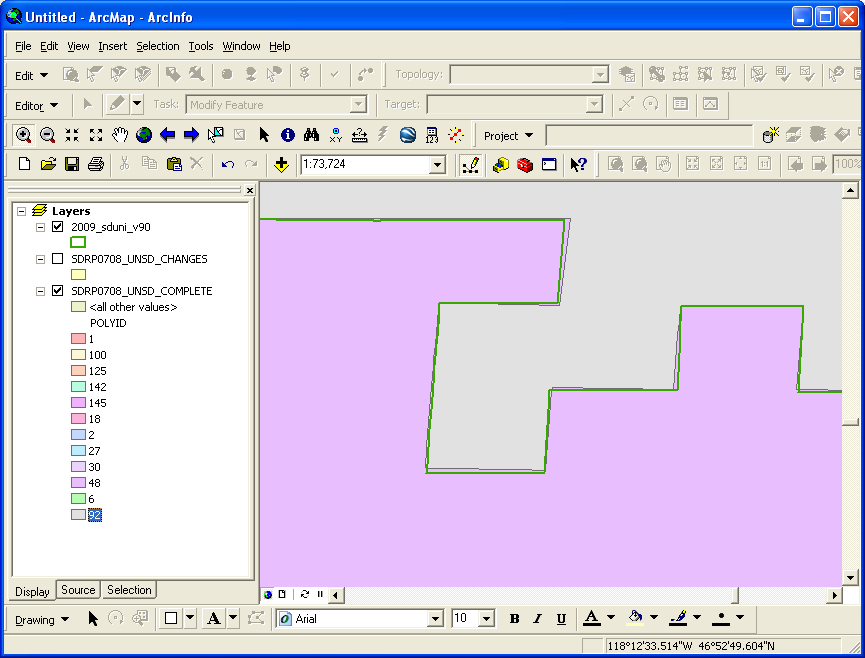Pause map drawing

point(320,595)
